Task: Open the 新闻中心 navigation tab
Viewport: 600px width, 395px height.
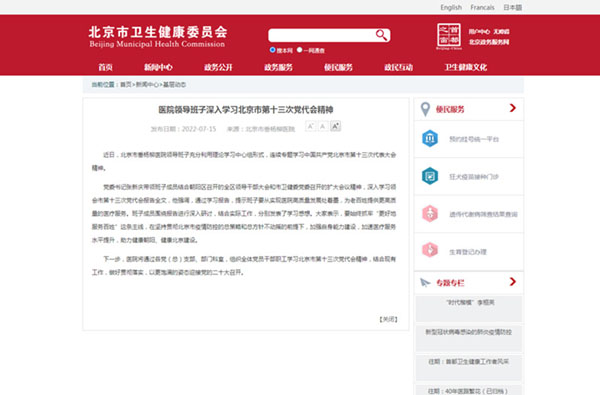Action: [158, 67]
